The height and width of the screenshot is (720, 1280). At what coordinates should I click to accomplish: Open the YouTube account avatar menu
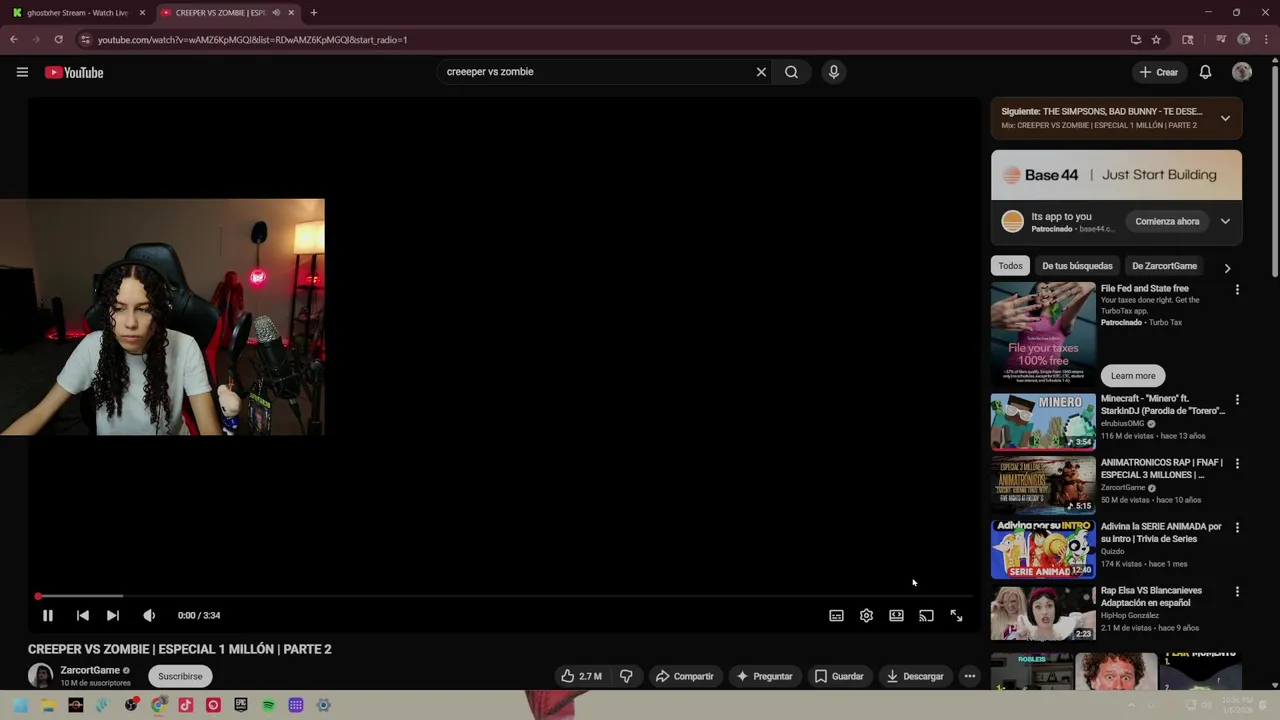[1242, 72]
